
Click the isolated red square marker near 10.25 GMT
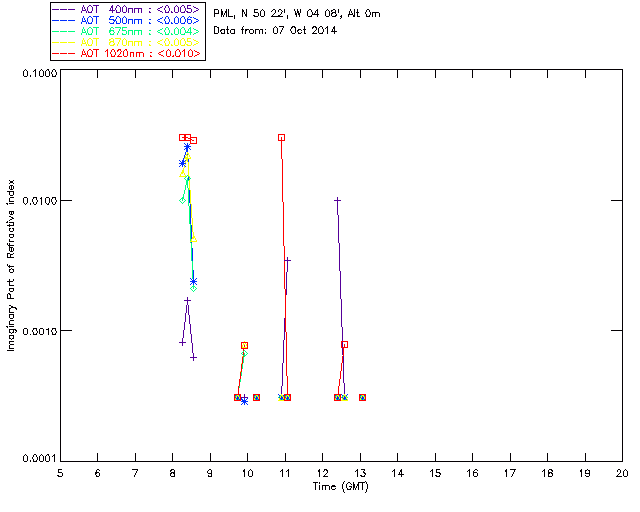(256, 398)
